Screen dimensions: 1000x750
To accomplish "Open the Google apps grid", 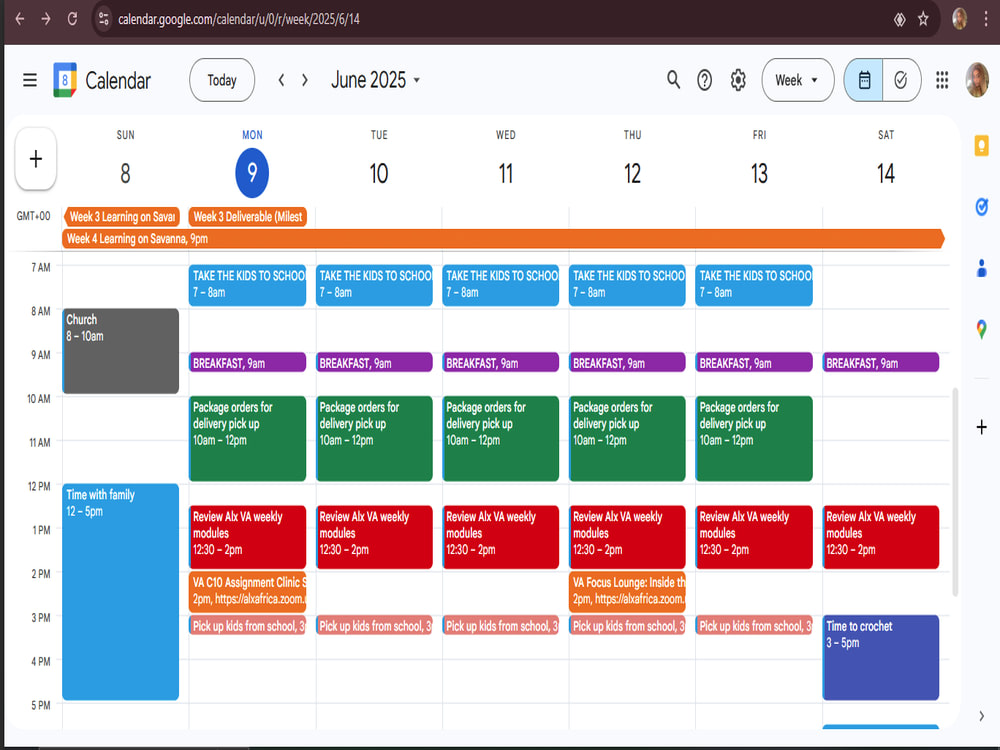I will coord(942,80).
